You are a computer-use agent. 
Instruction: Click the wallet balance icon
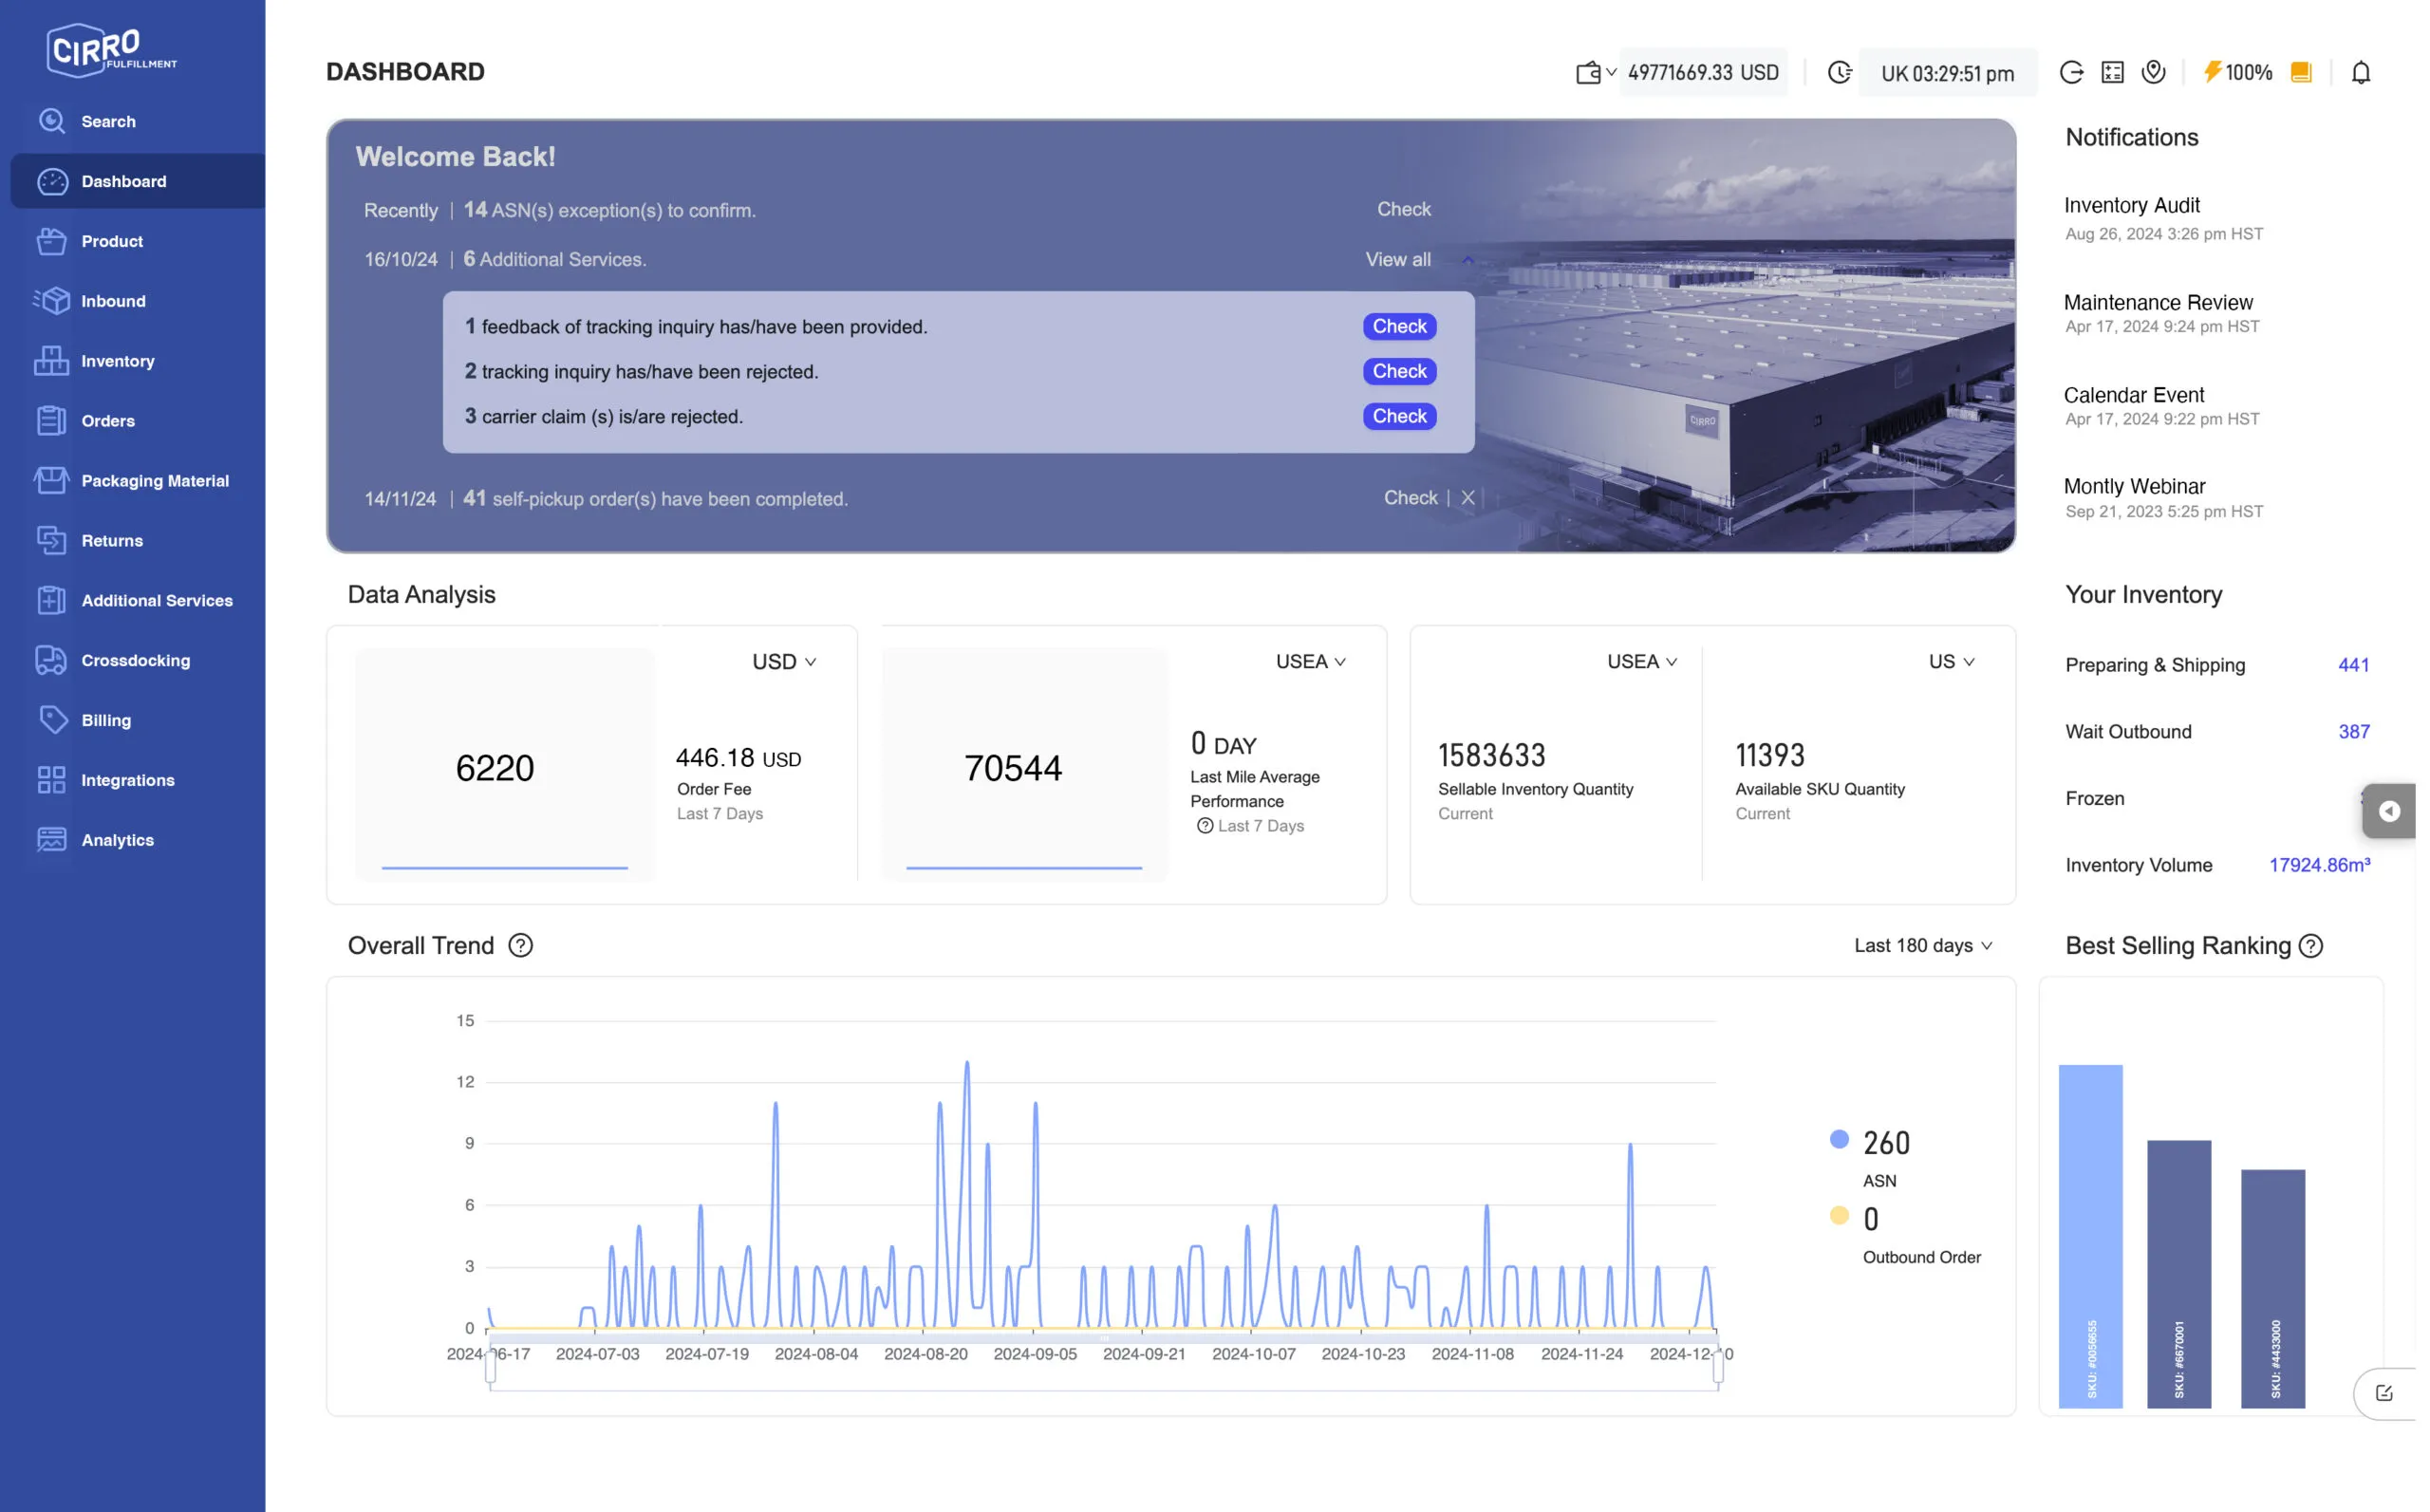click(1588, 73)
